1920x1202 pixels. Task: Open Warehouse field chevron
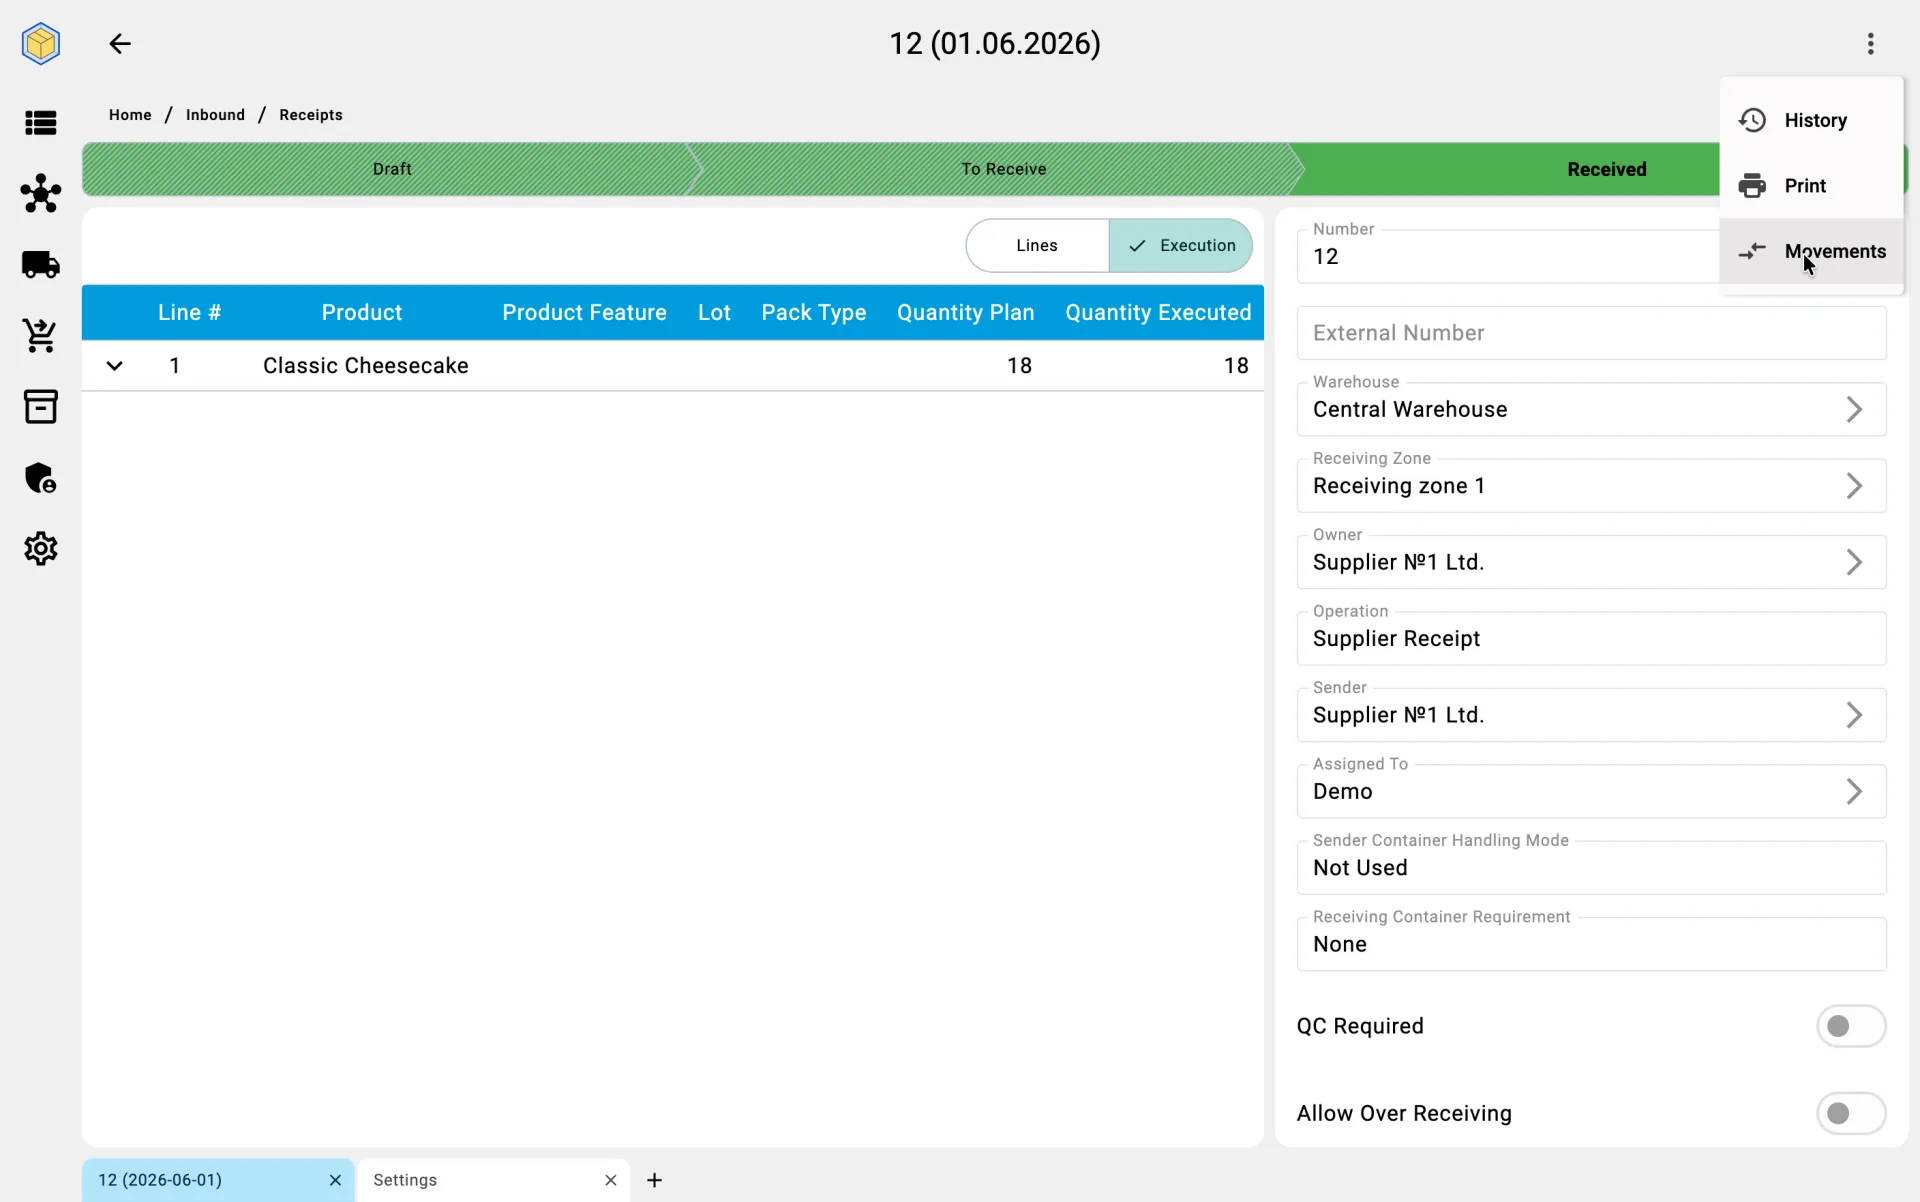[1854, 409]
